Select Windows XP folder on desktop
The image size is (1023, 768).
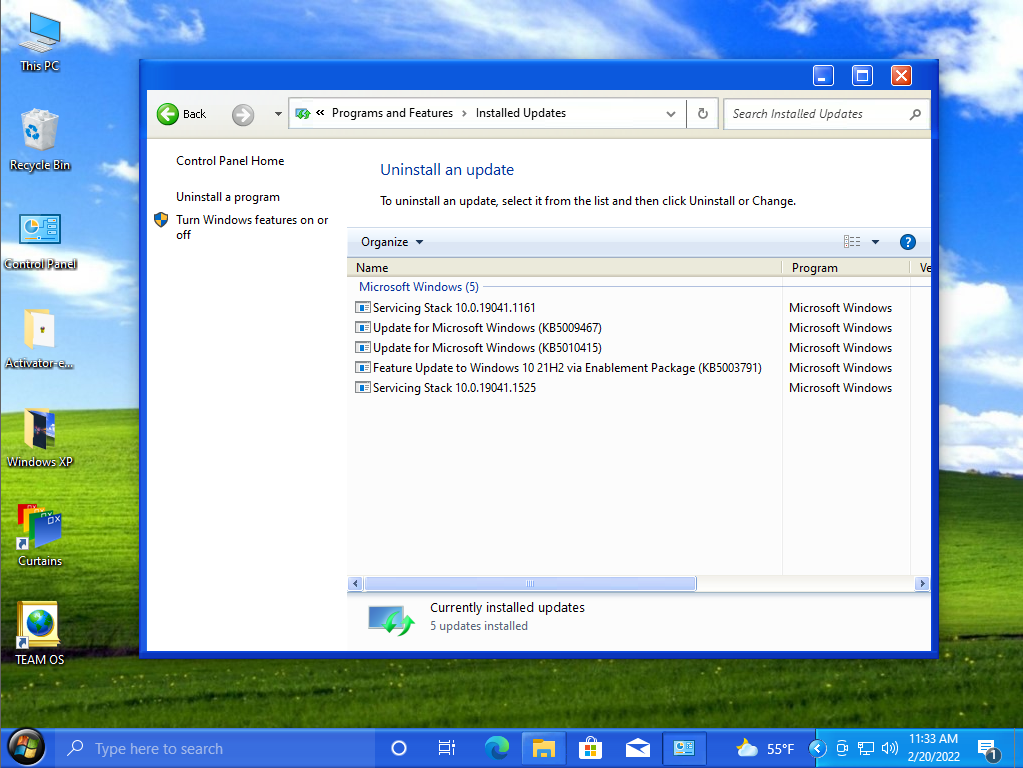click(39, 438)
